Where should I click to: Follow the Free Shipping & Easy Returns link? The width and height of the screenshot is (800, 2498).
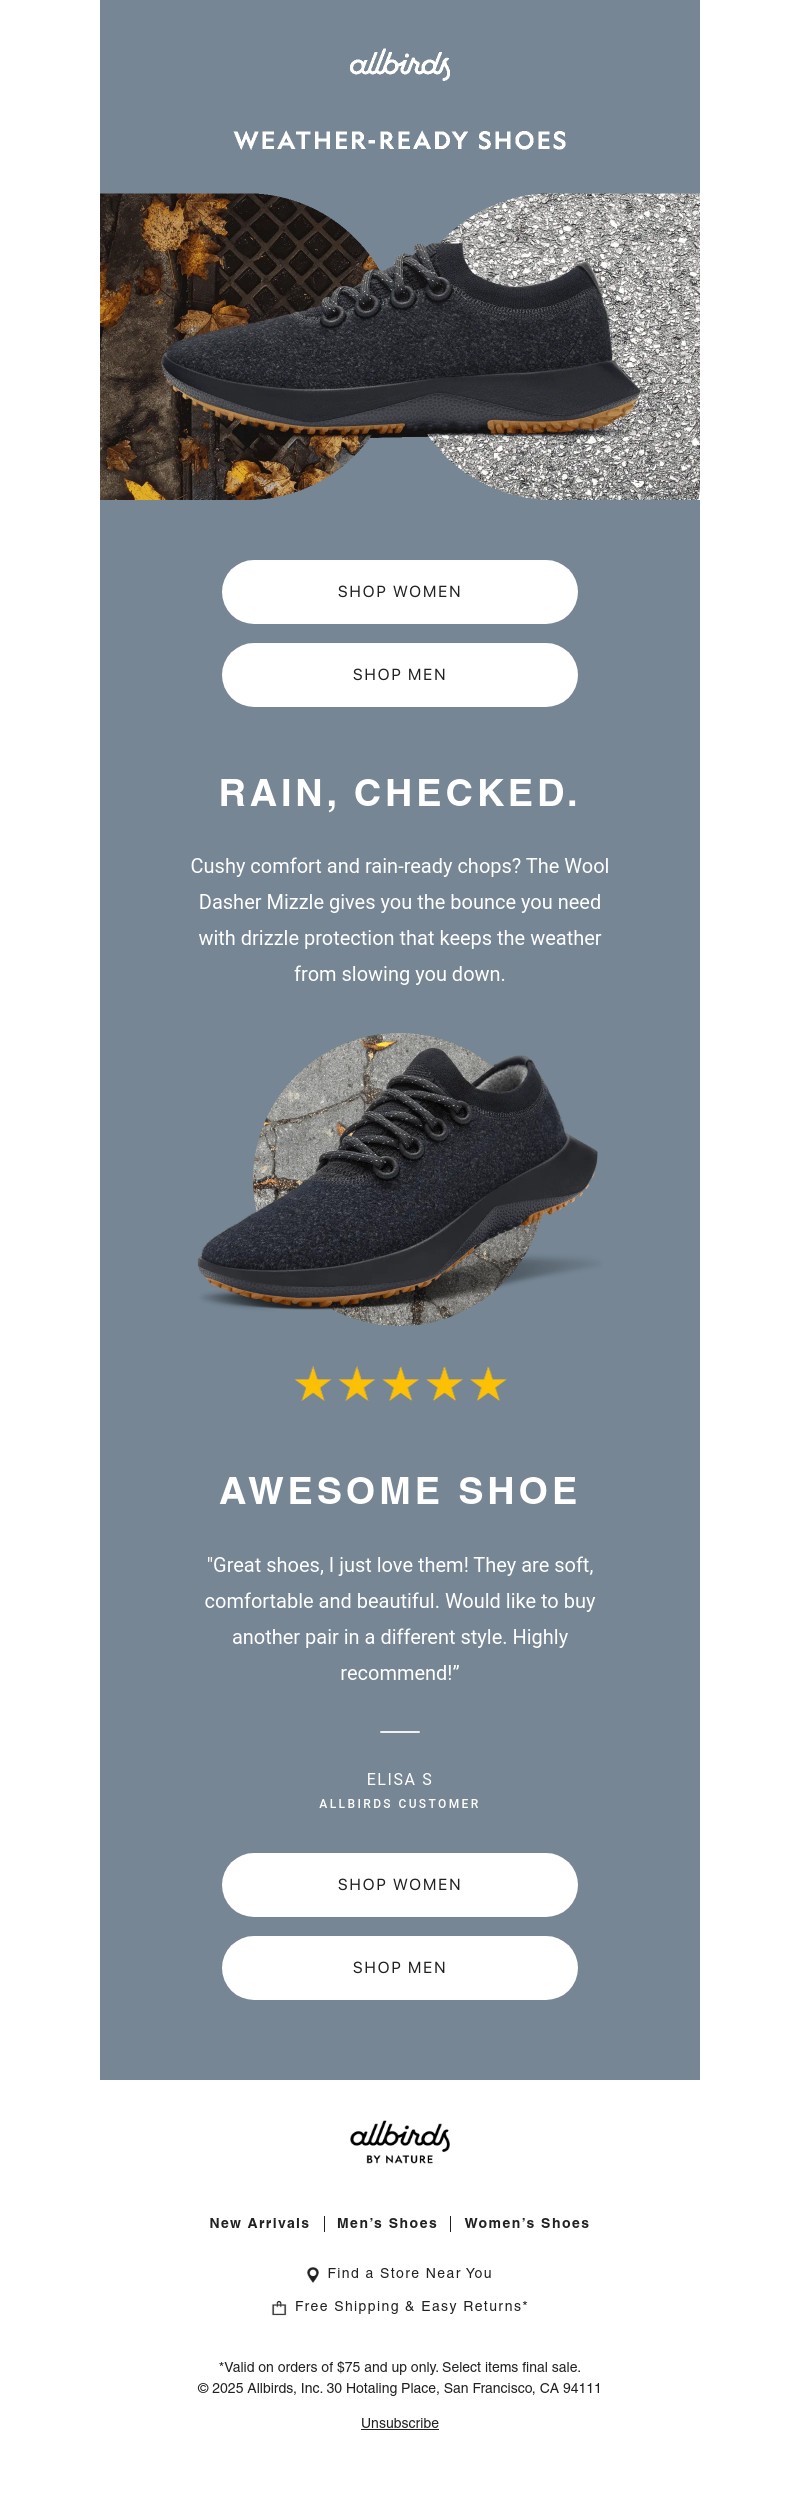coord(411,2307)
